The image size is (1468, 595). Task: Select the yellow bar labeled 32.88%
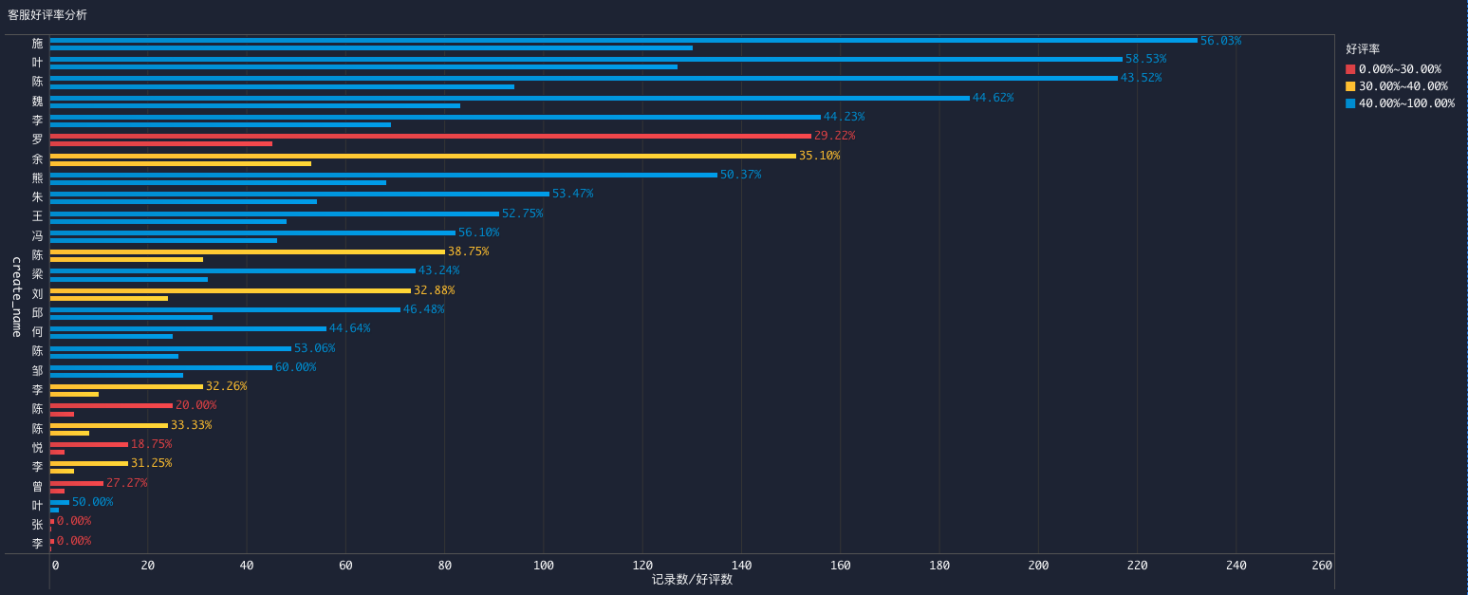pos(230,290)
